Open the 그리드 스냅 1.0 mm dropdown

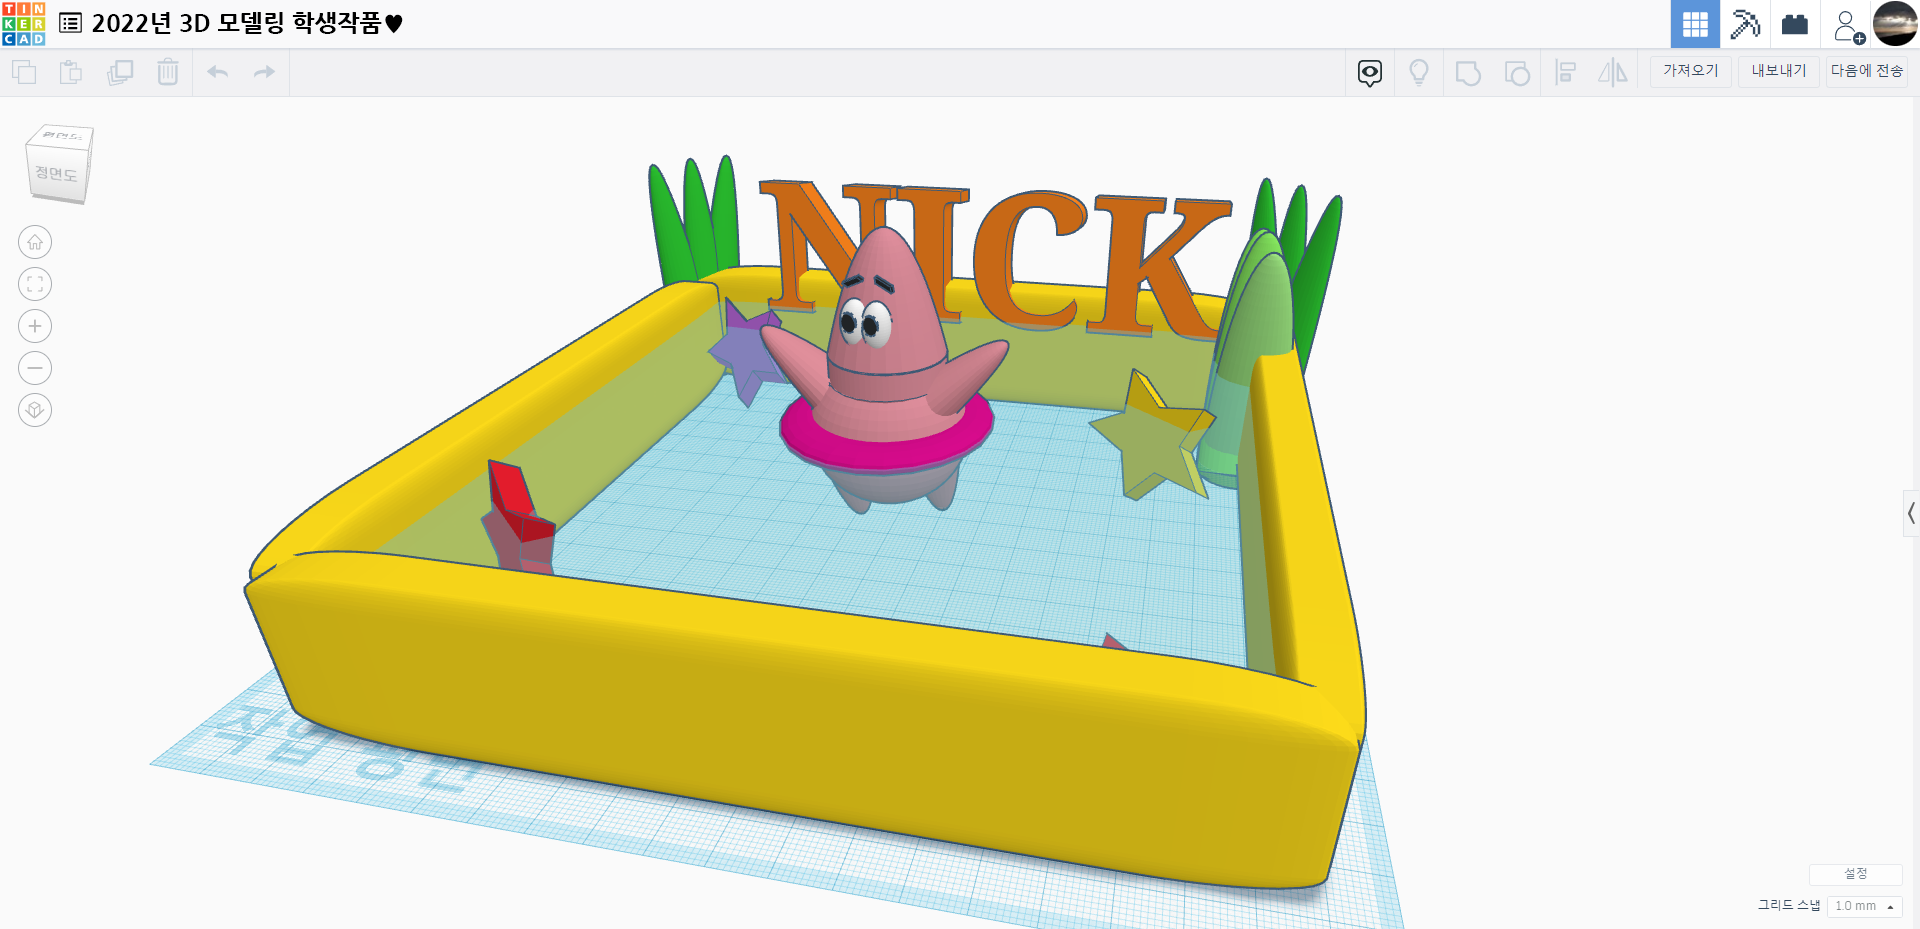point(1865,906)
